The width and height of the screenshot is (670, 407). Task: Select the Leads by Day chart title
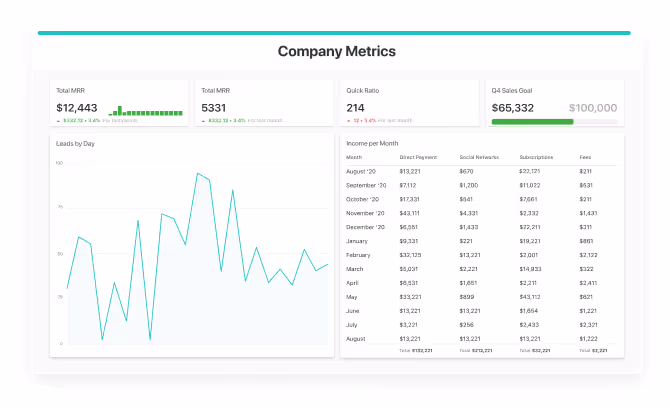point(75,144)
